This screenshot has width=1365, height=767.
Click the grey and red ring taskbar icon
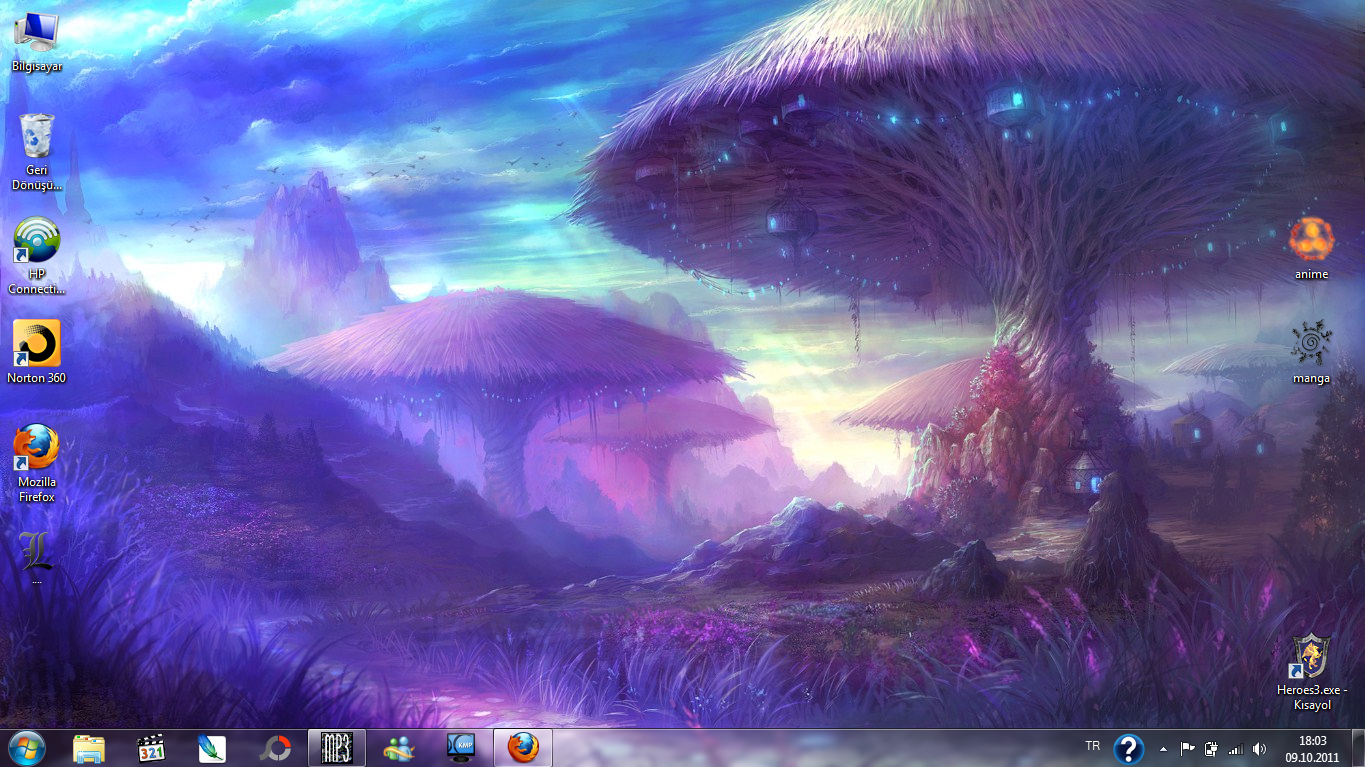274,748
